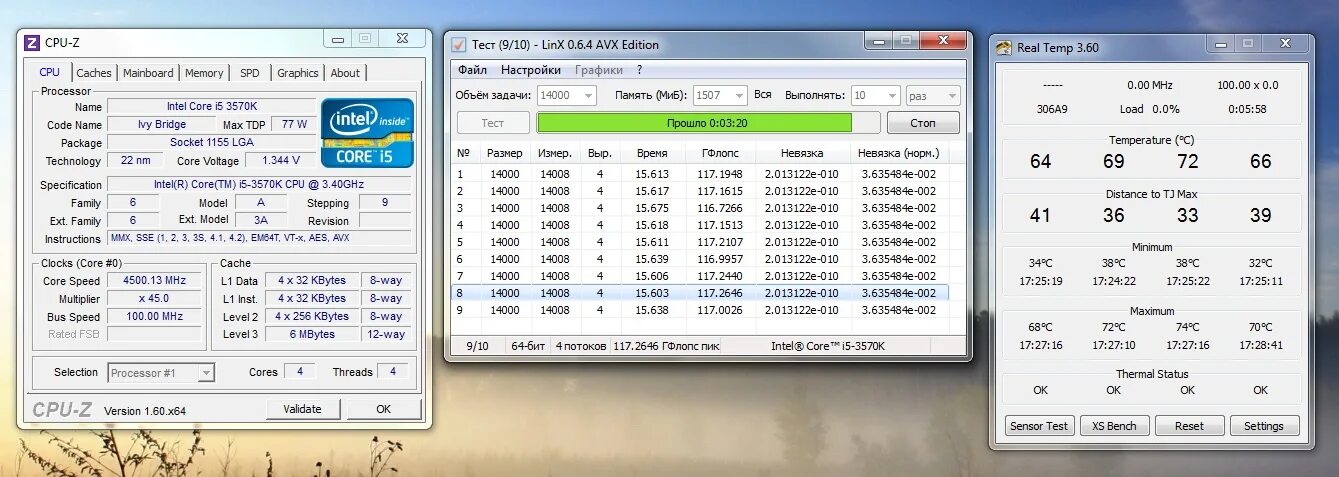Screen dimensions: 1339x477
Task: Click the OK button in CPU-Z
Action: point(383,409)
